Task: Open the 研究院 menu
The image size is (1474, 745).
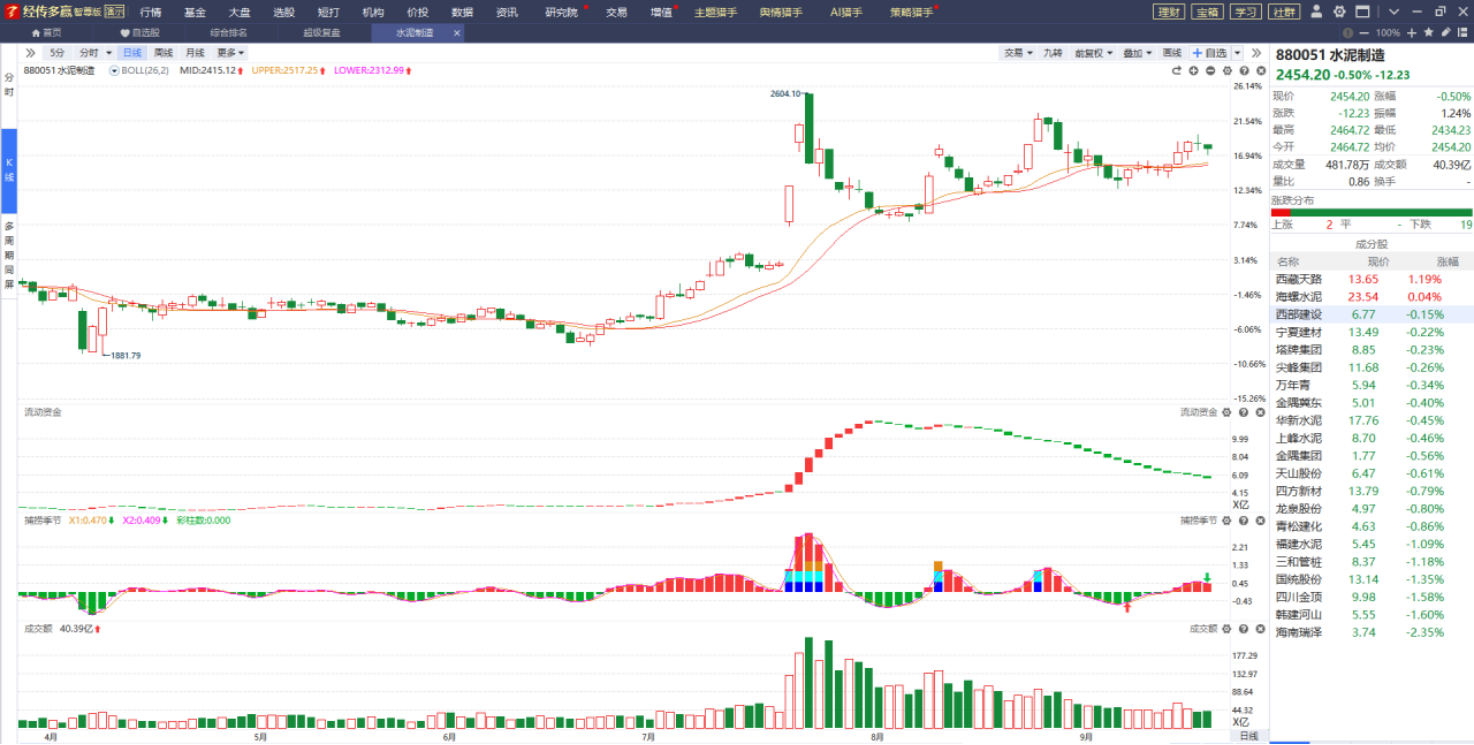Action: coord(561,12)
